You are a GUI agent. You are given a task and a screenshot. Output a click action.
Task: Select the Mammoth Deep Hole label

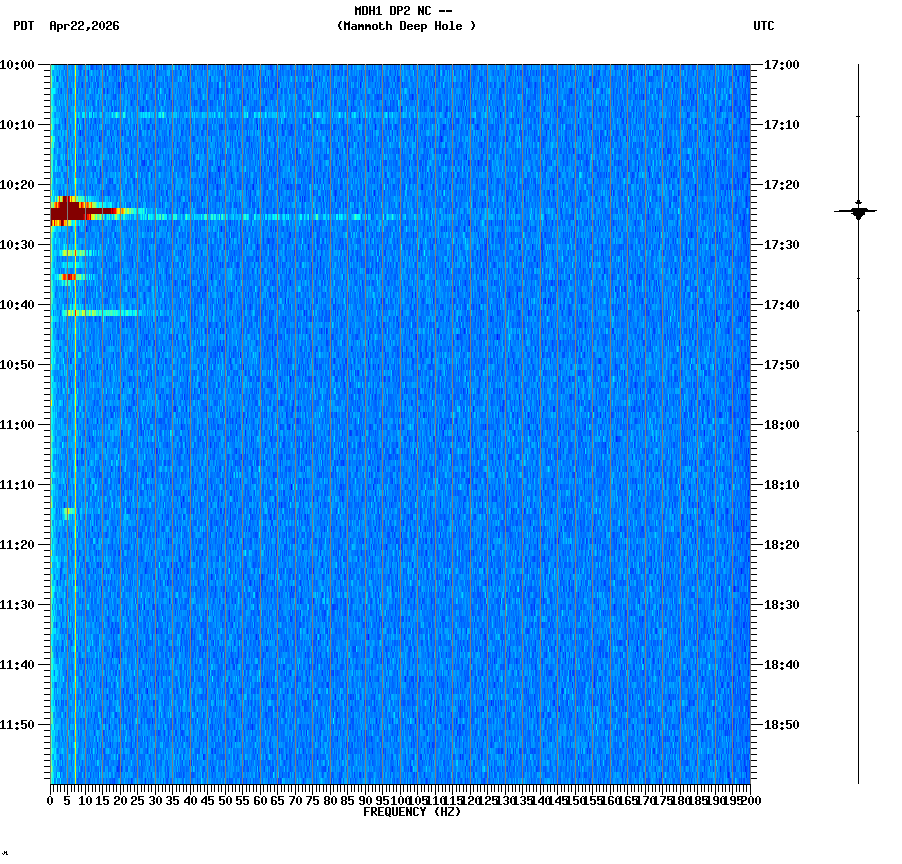point(407,27)
